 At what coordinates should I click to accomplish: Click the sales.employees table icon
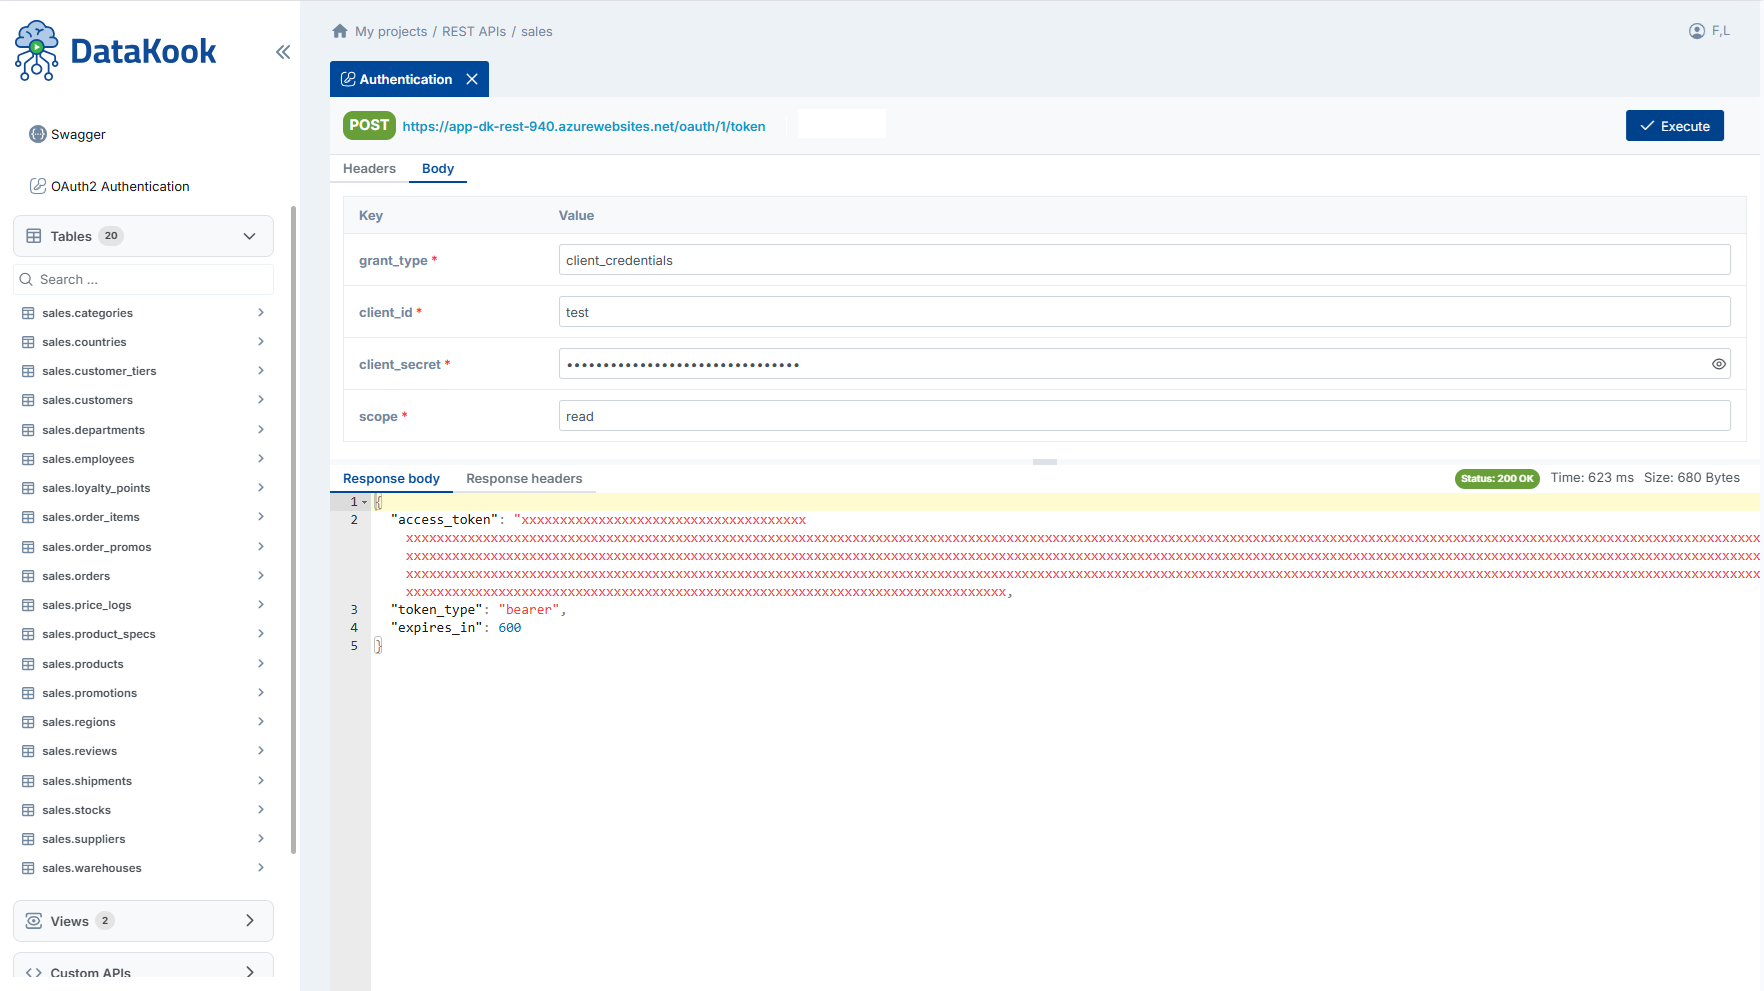point(28,459)
